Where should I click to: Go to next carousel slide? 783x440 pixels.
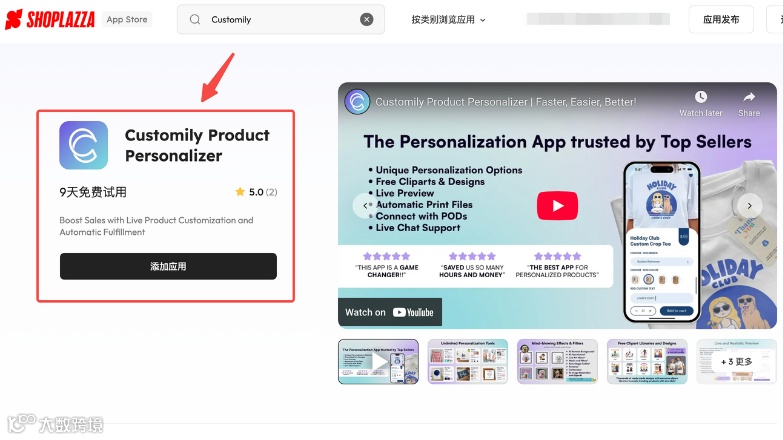coord(749,205)
